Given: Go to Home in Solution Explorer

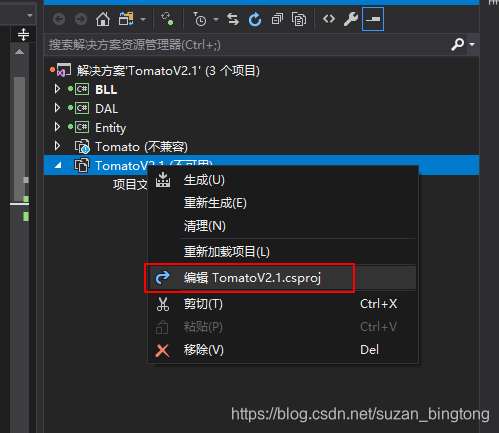Looking at the screenshot, I should [x=103, y=19].
